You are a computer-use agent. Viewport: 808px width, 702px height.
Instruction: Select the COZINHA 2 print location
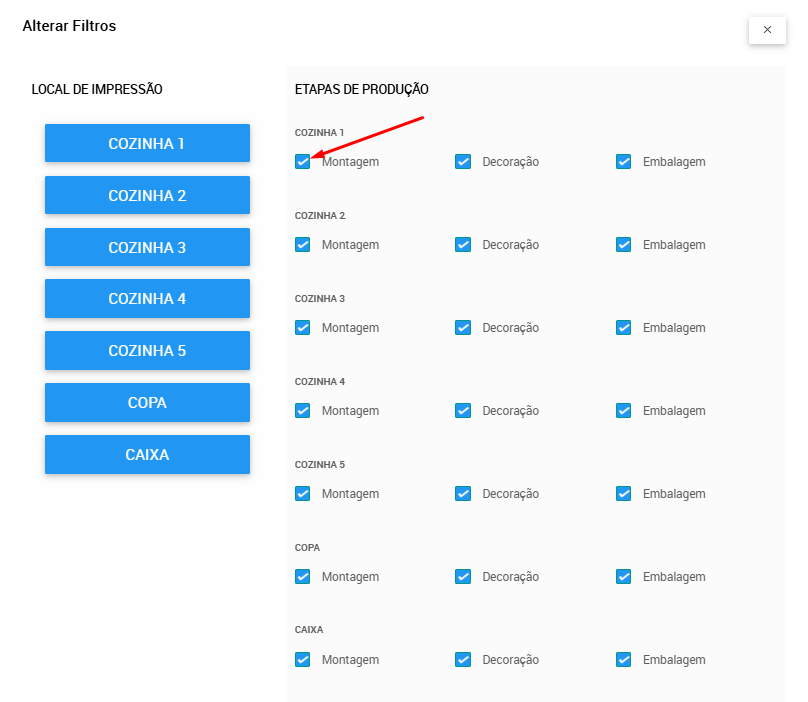pyautogui.click(x=147, y=195)
